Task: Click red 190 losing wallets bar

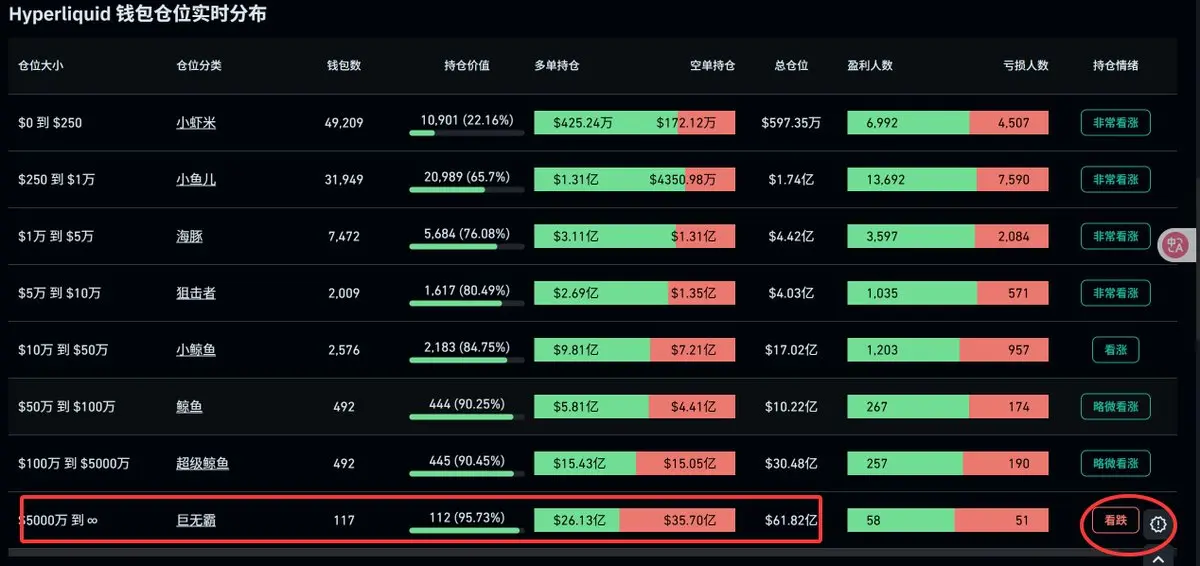Action: pos(1006,464)
